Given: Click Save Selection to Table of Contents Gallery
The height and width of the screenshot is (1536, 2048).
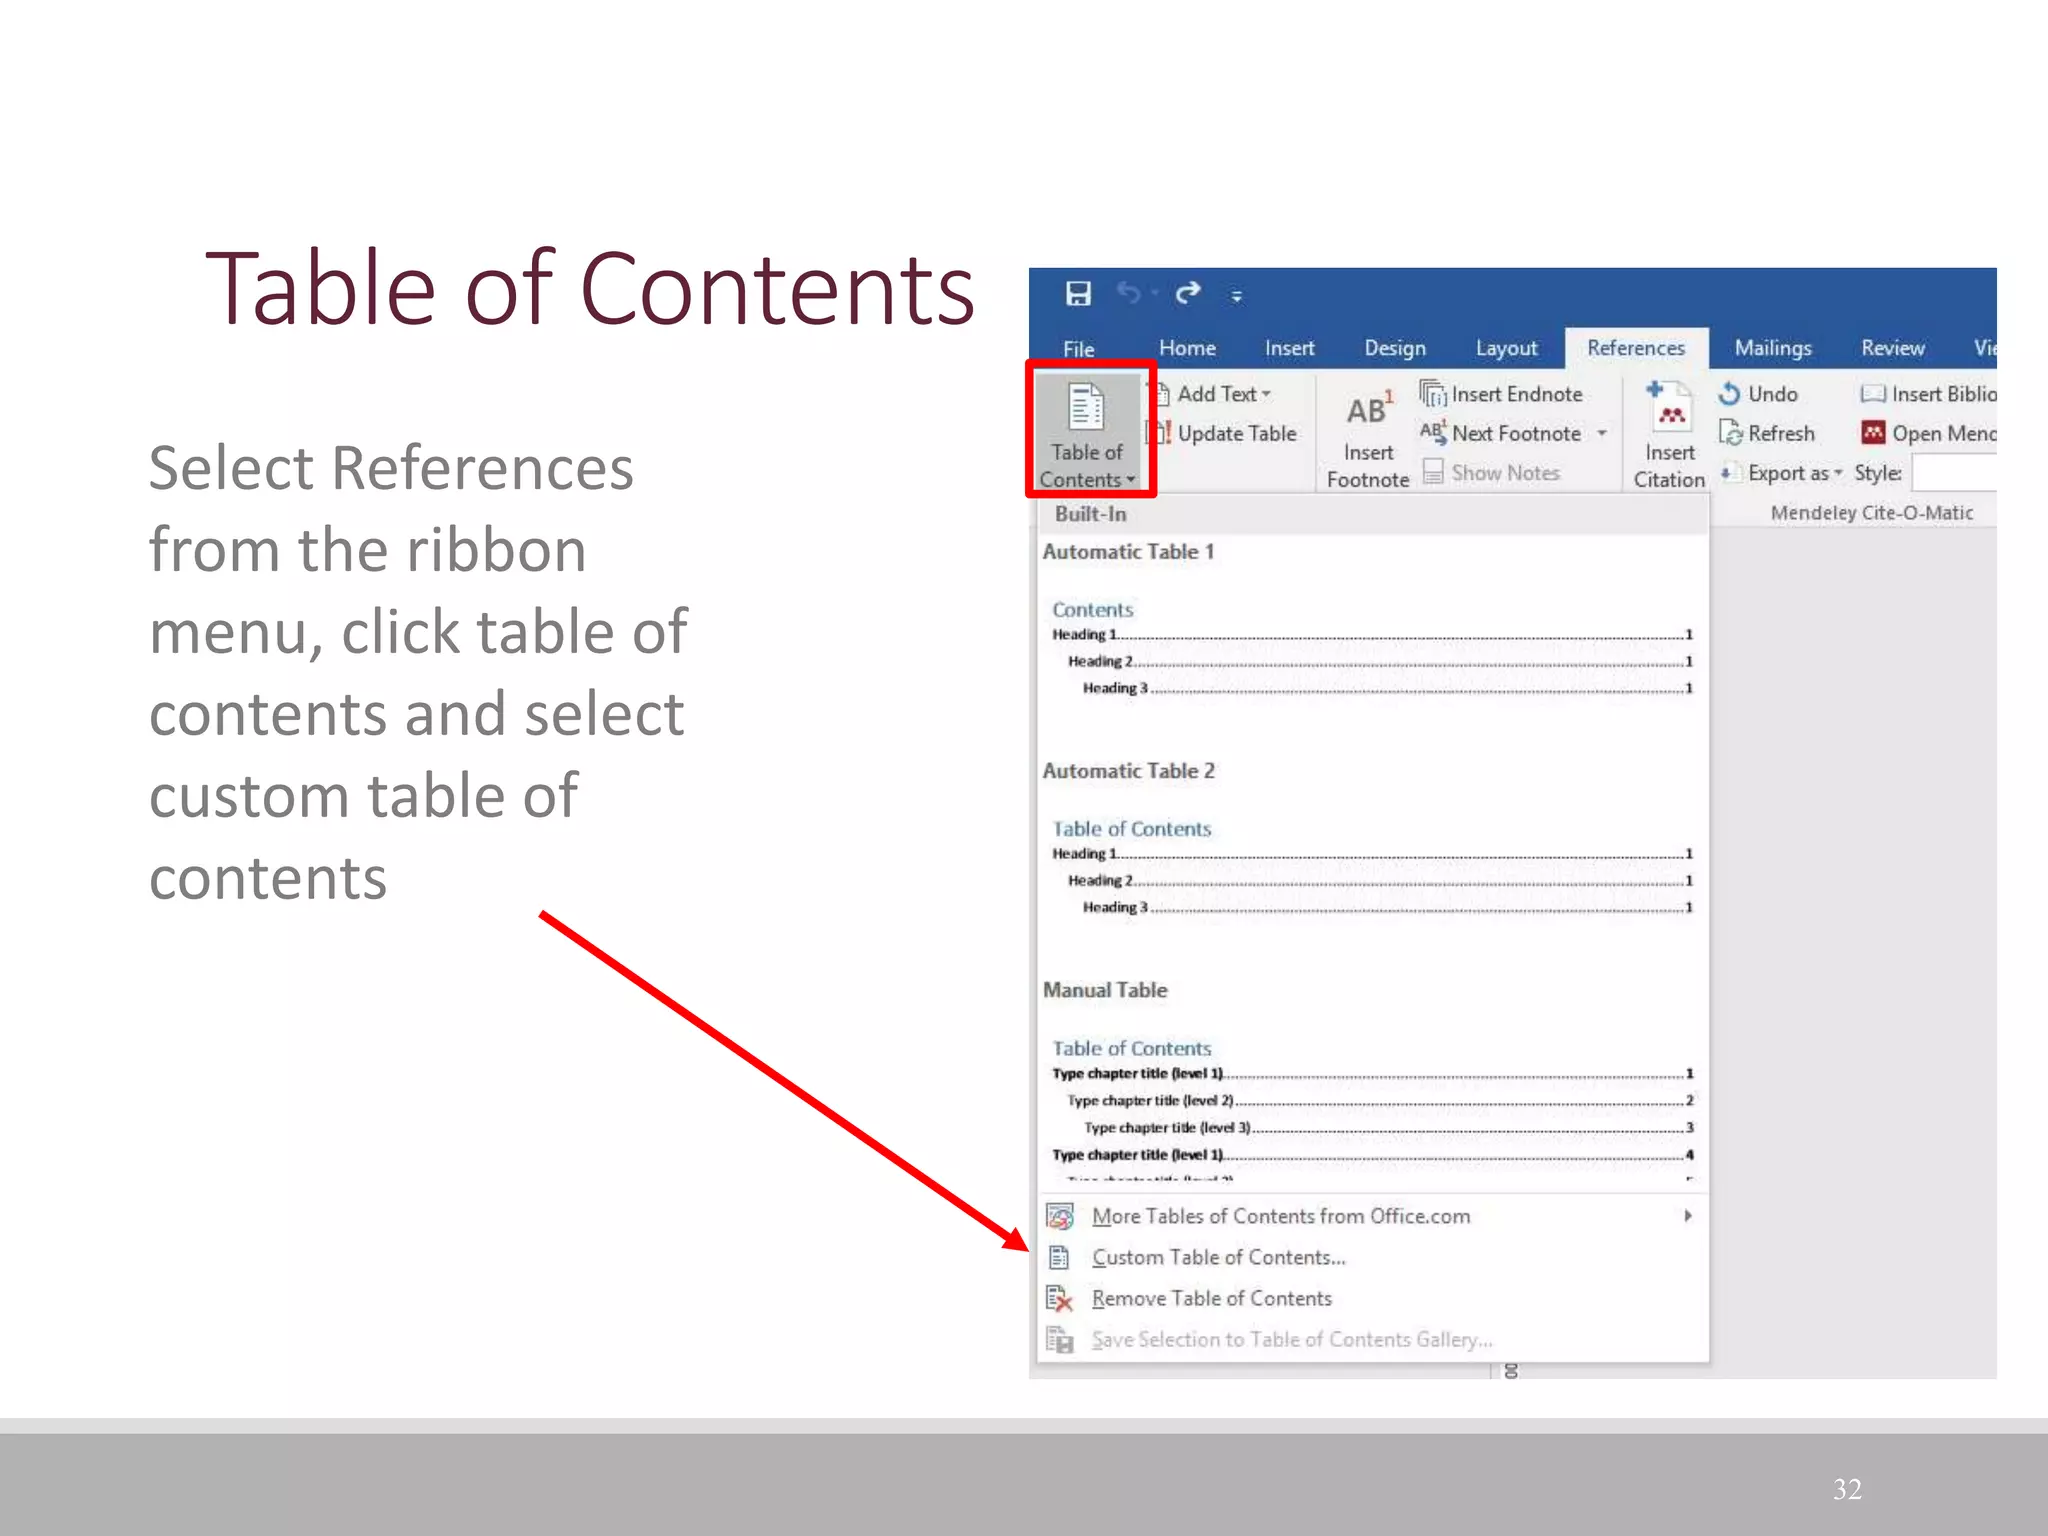Looking at the screenshot, I should pos(1372,1339).
